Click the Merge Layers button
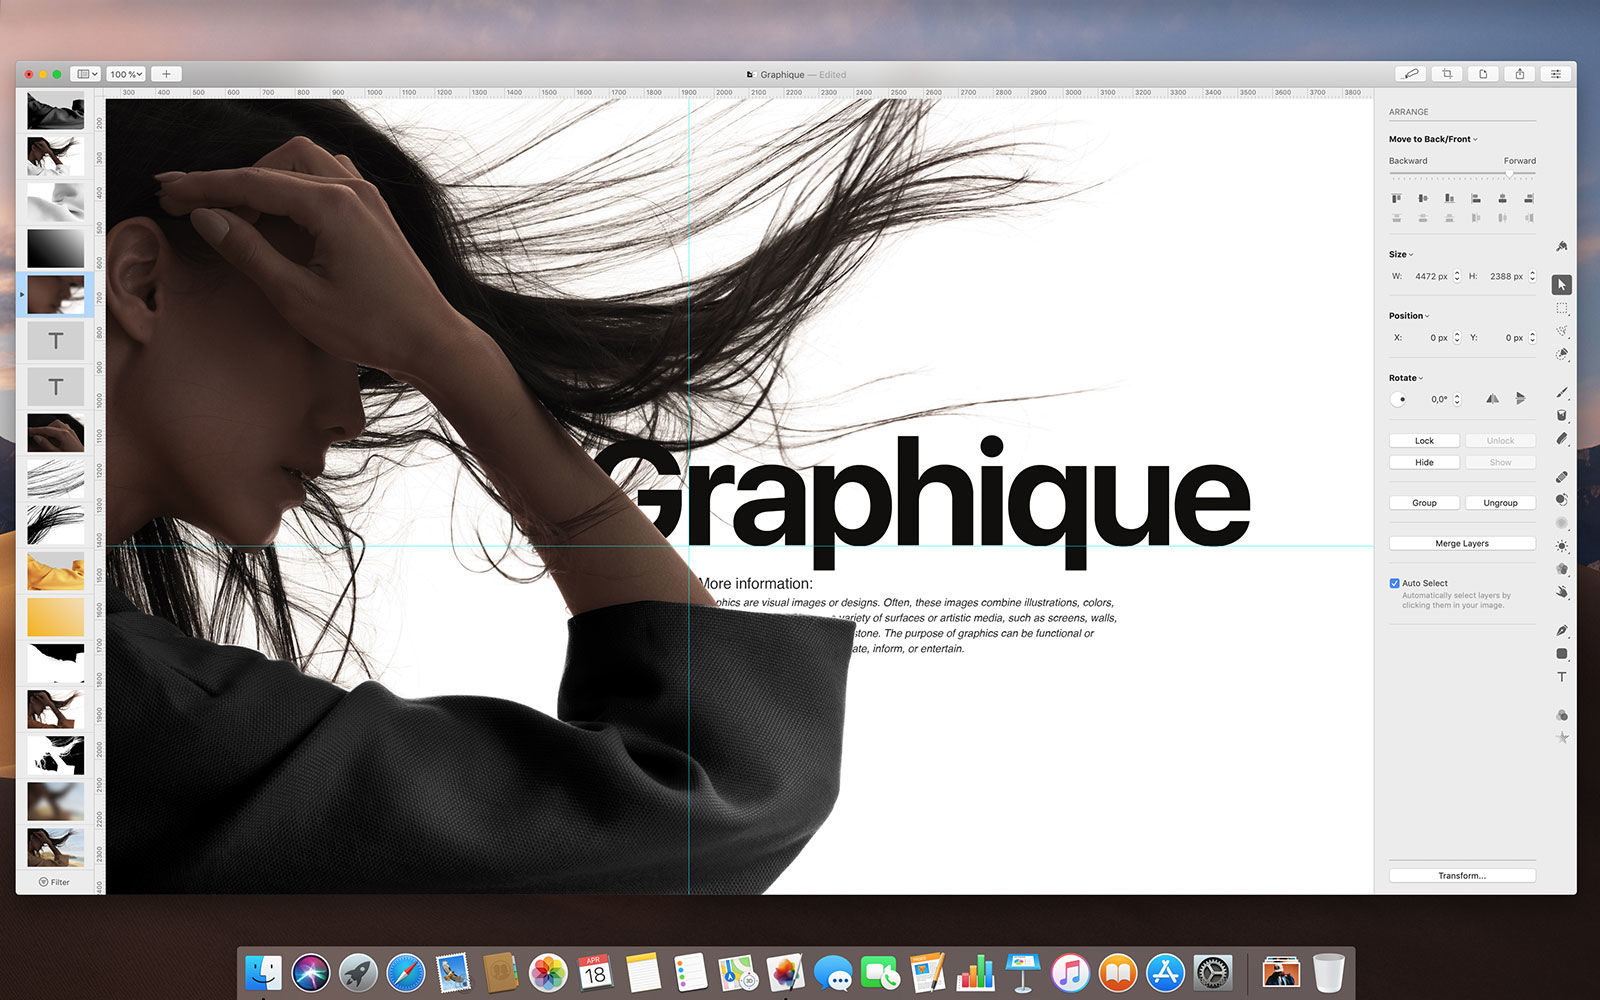The image size is (1600, 1000). pyautogui.click(x=1461, y=543)
